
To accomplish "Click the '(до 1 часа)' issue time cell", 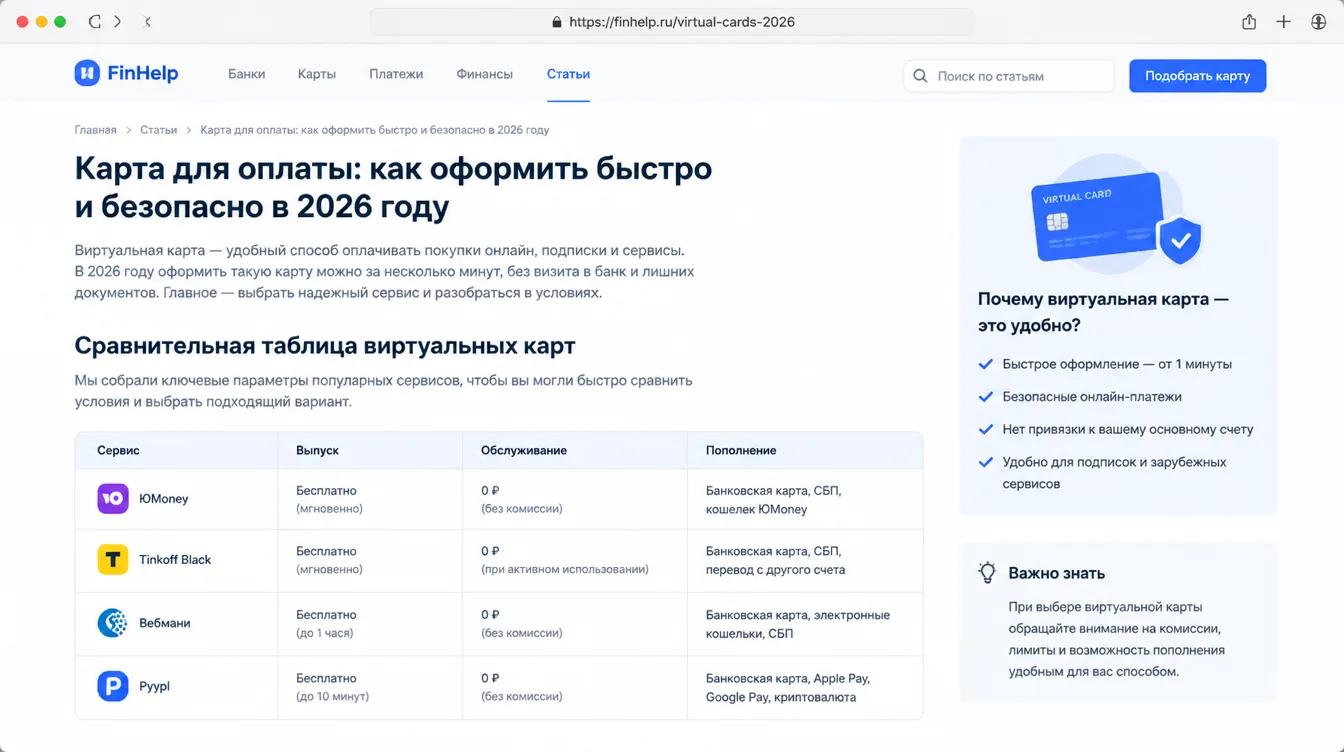I will coord(325,633).
